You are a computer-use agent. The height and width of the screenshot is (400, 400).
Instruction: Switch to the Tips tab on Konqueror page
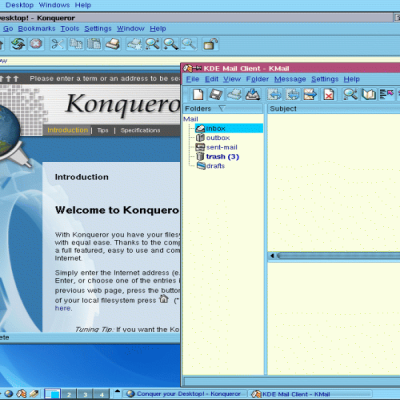[x=103, y=130]
